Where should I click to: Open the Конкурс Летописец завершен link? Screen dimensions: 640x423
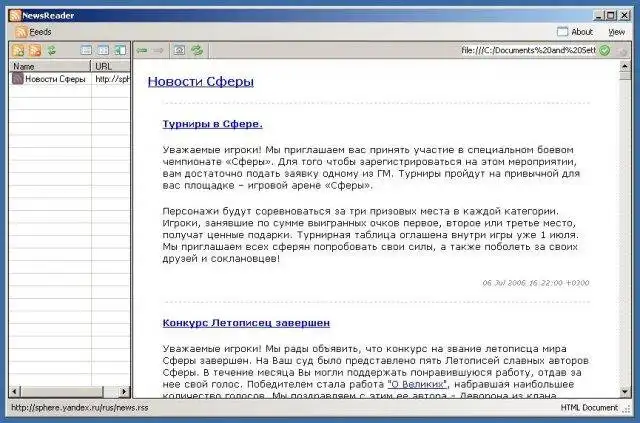pyautogui.click(x=246, y=323)
